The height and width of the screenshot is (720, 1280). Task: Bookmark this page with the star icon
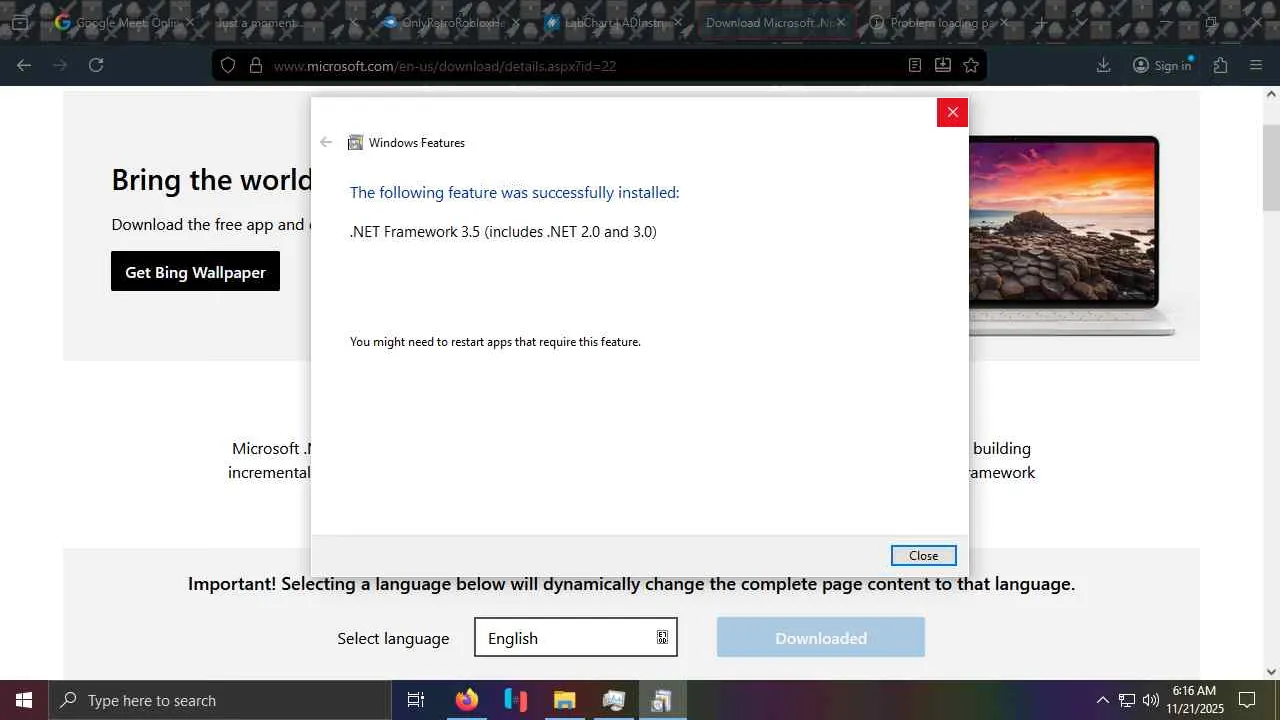pyautogui.click(x=971, y=65)
